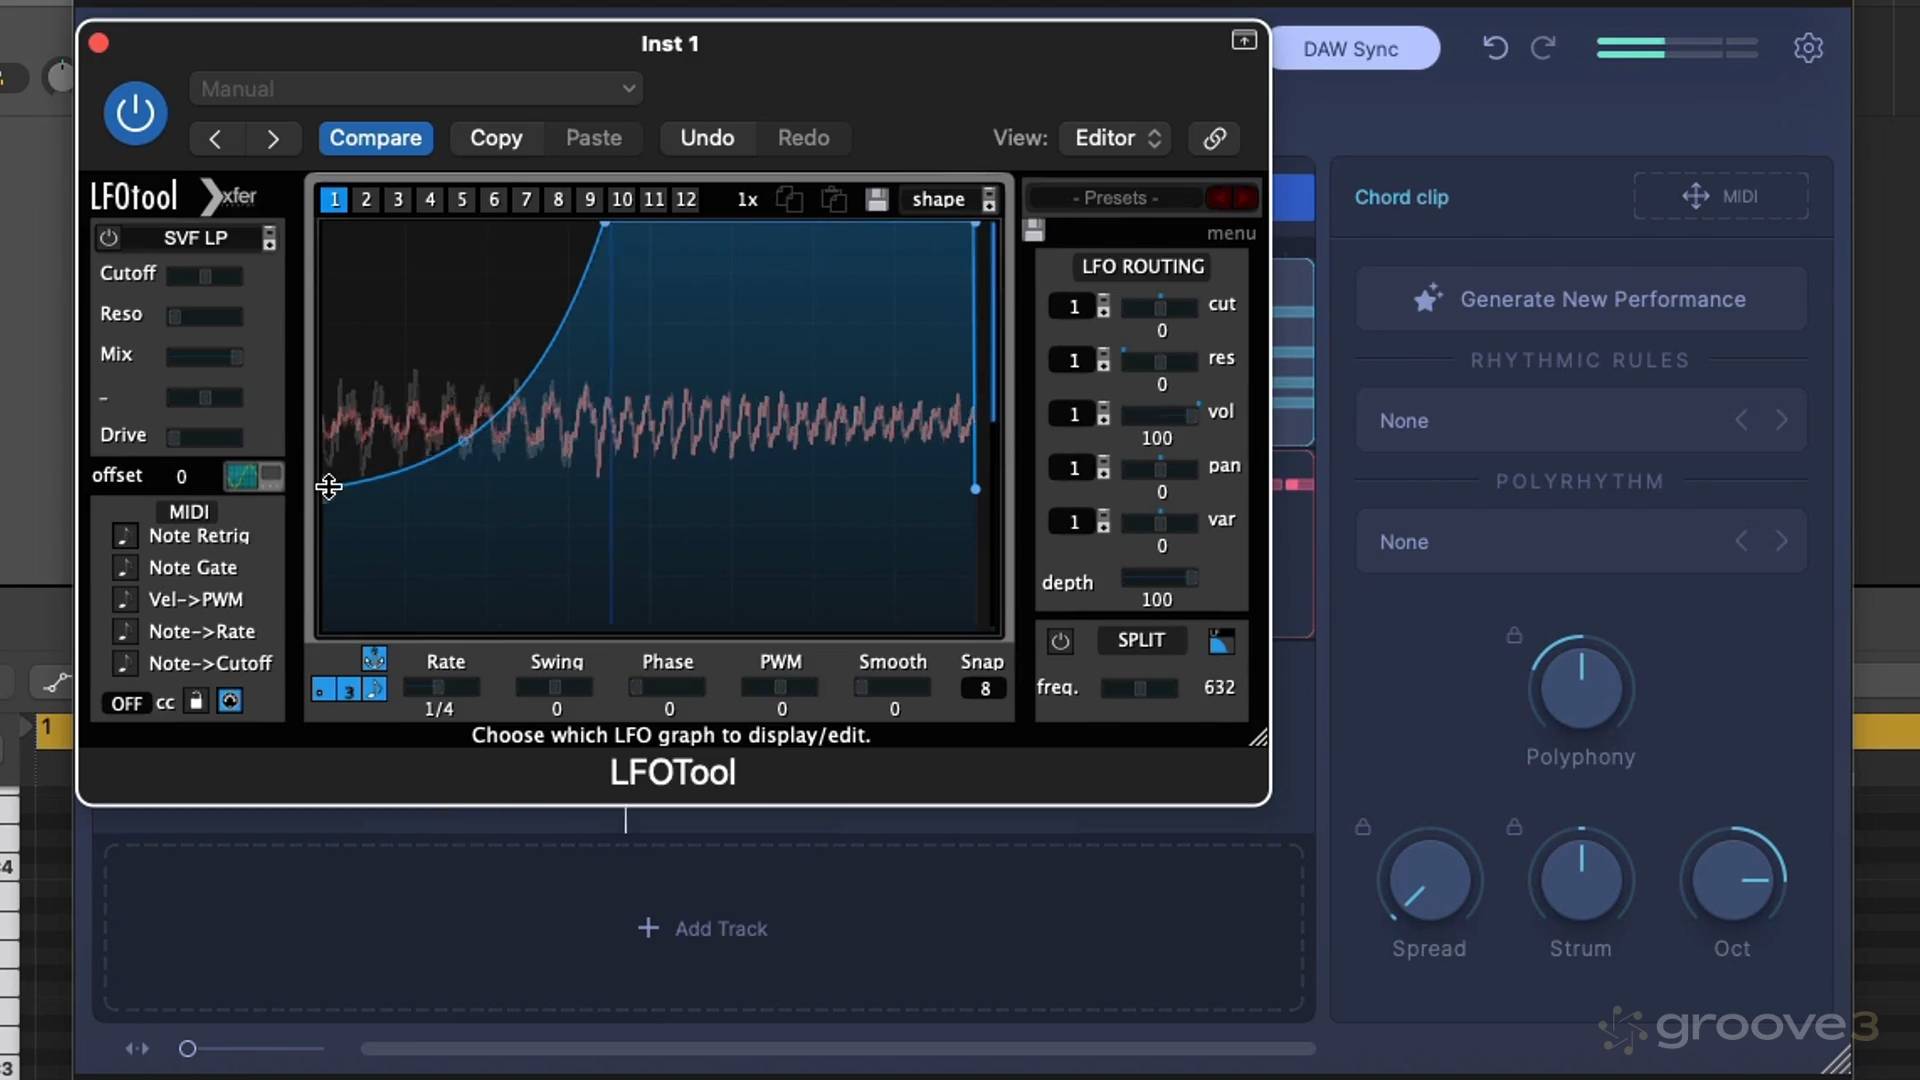Click the MIDI knob icon beside the lock

[230, 701]
